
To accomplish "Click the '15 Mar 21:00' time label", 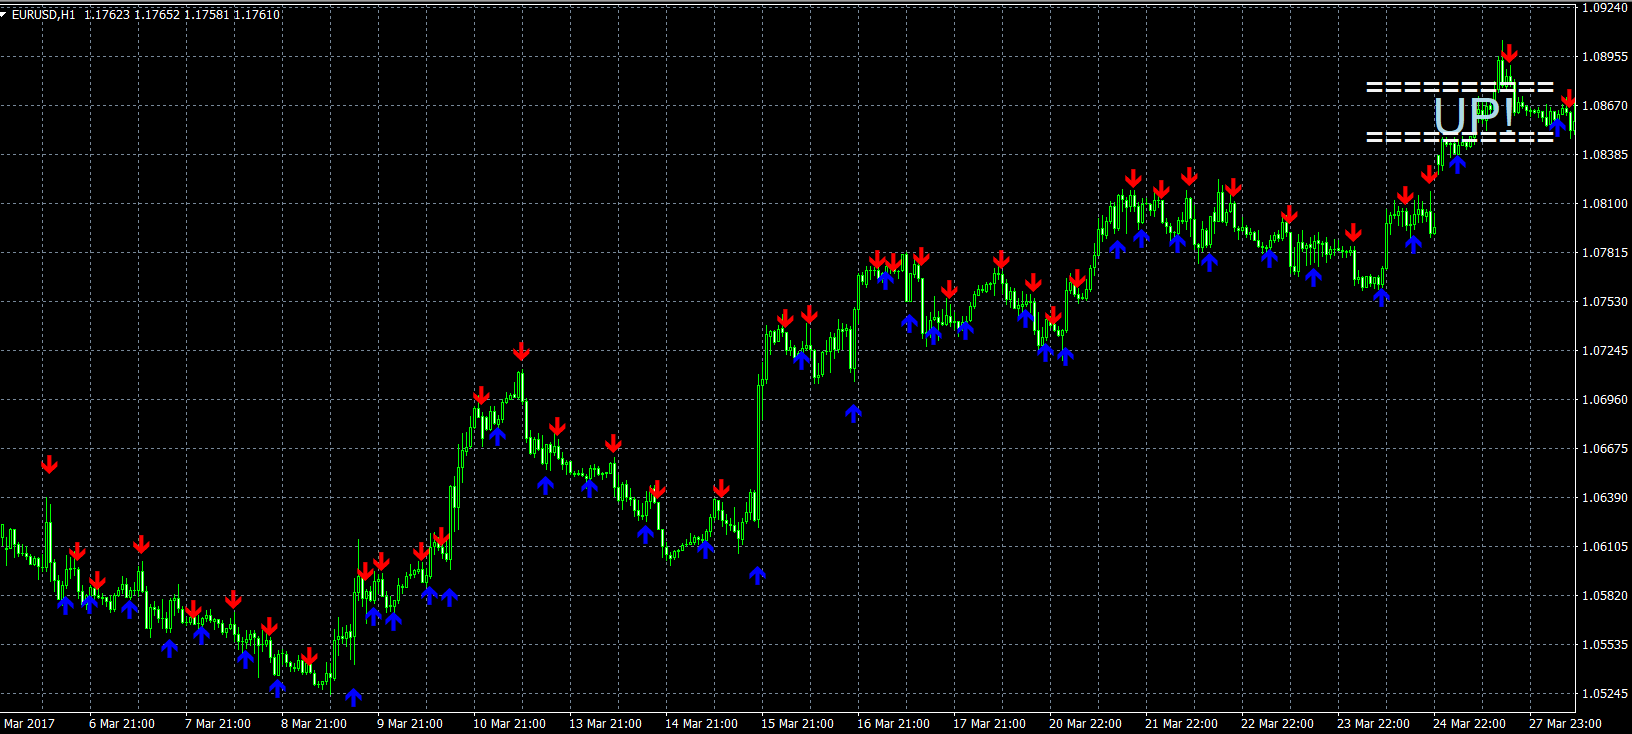I will [x=797, y=724].
